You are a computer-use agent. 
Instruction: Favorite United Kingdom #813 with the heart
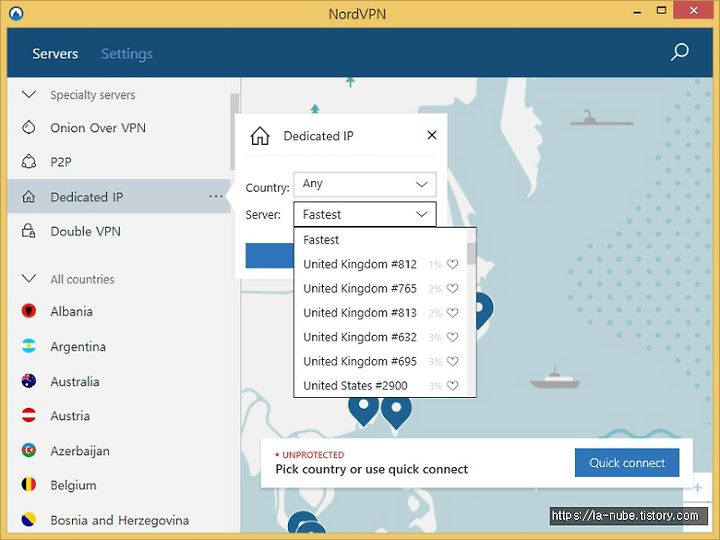(452, 313)
